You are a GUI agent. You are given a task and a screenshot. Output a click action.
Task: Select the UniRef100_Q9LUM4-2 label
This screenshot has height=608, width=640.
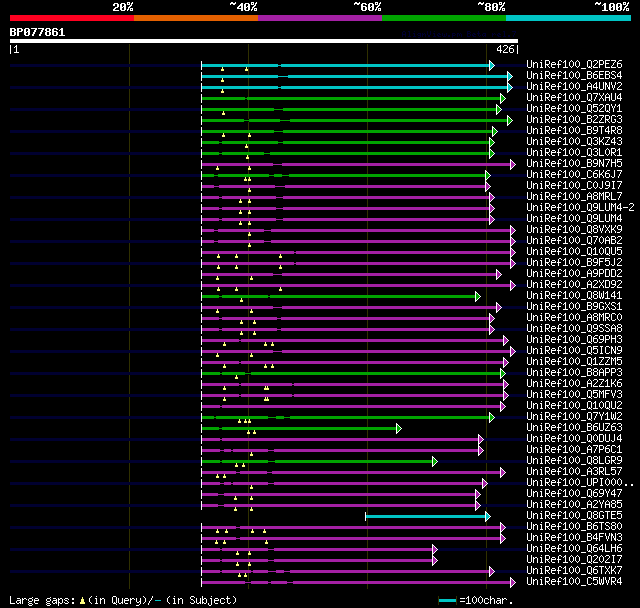tap(580, 207)
